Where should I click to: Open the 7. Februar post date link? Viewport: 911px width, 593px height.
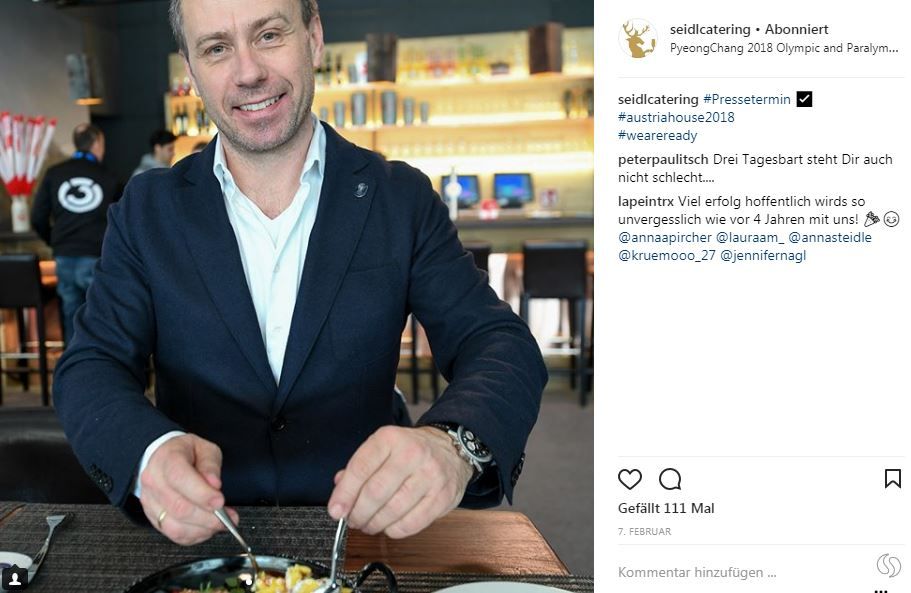pyautogui.click(x=644, y=531)
